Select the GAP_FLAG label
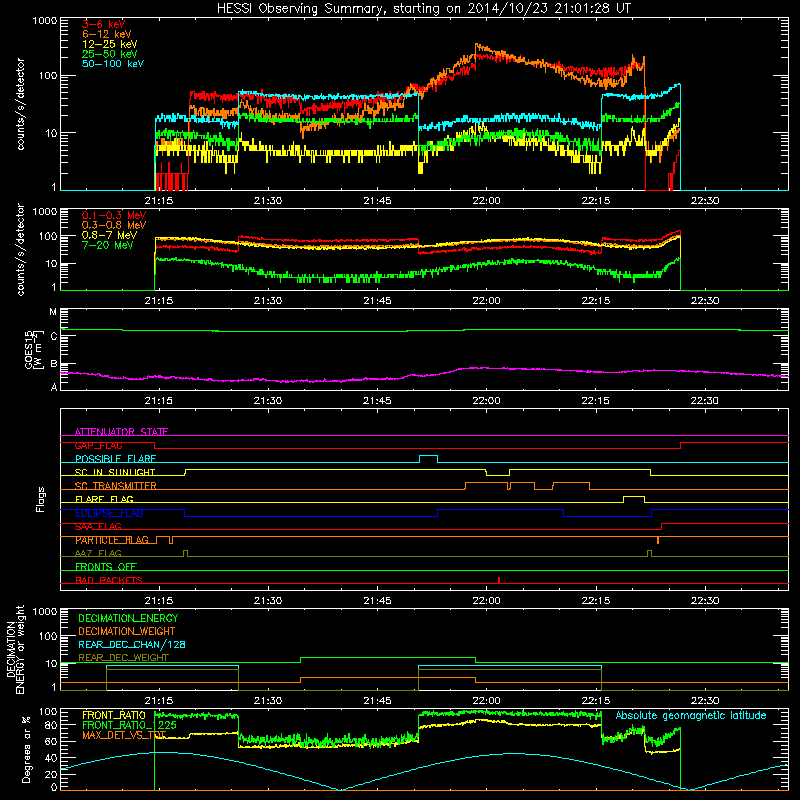The width and height of the screenshot is (800, 800). [98, 445]
